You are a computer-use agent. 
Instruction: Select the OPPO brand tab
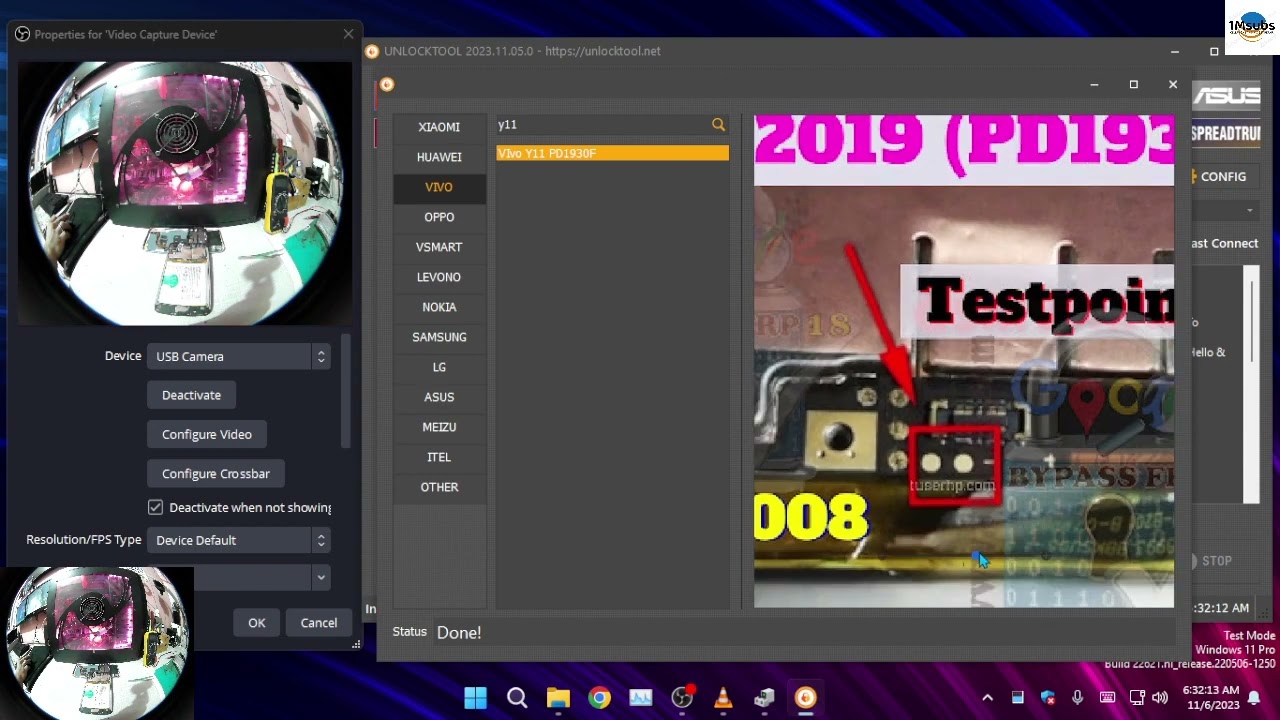pos(439,217)
